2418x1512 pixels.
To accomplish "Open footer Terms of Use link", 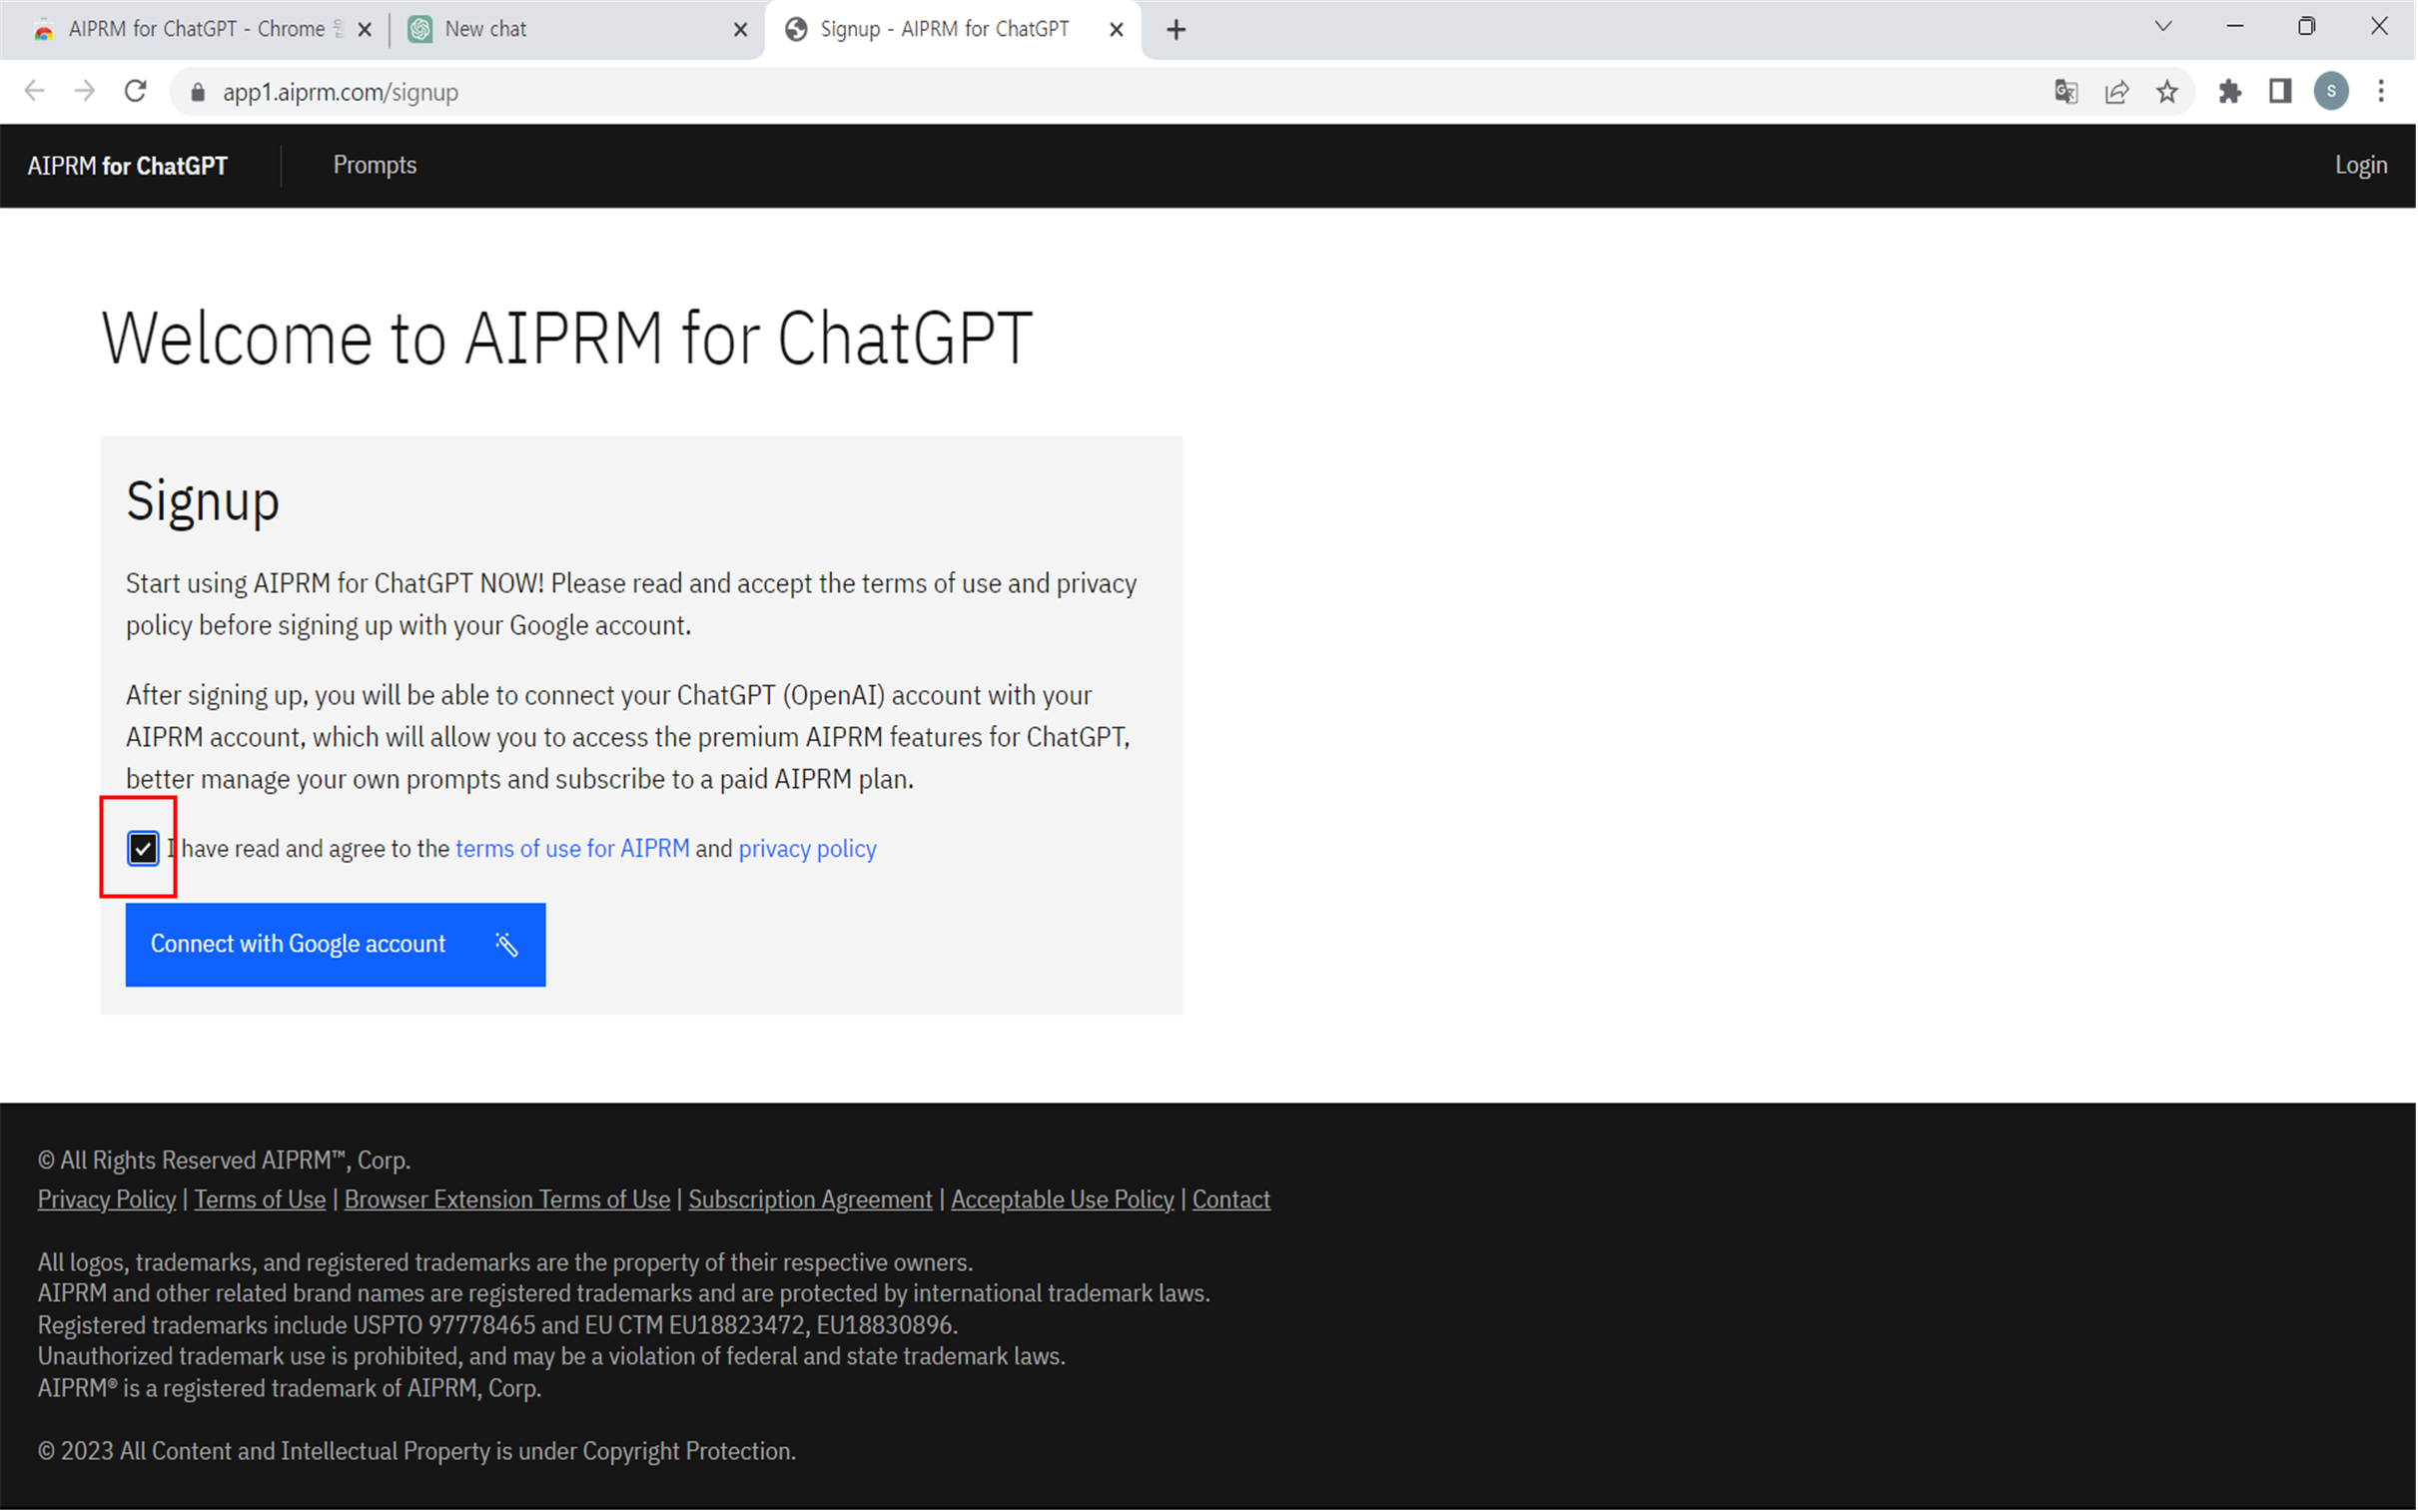I will [x=260, y=1199].
